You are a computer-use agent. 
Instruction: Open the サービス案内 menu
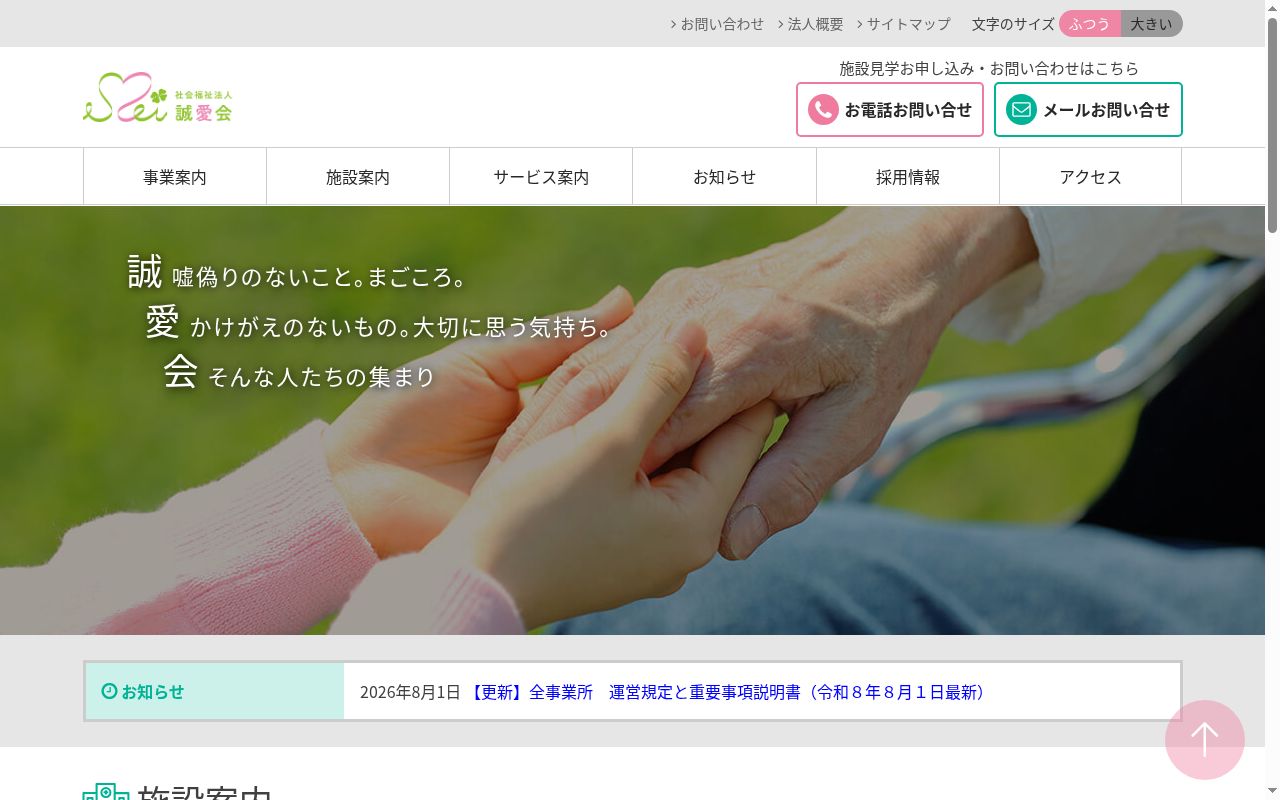541,177
